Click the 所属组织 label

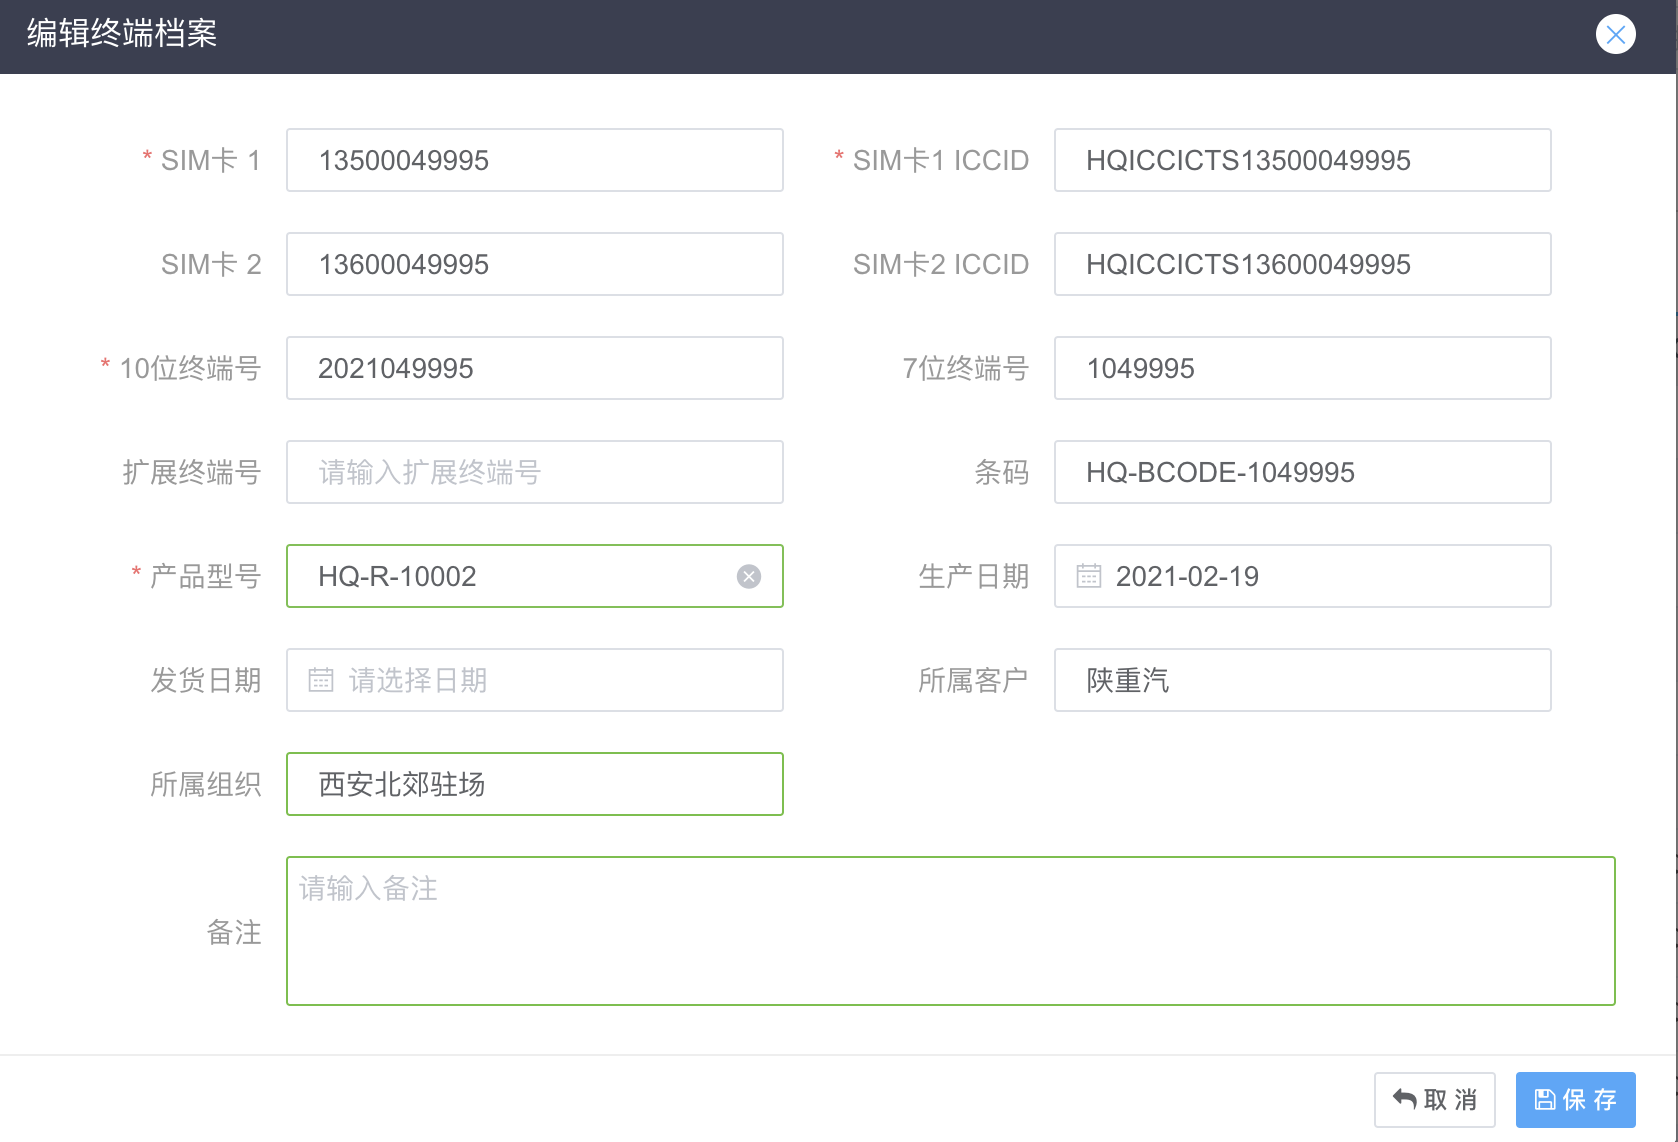205,784
